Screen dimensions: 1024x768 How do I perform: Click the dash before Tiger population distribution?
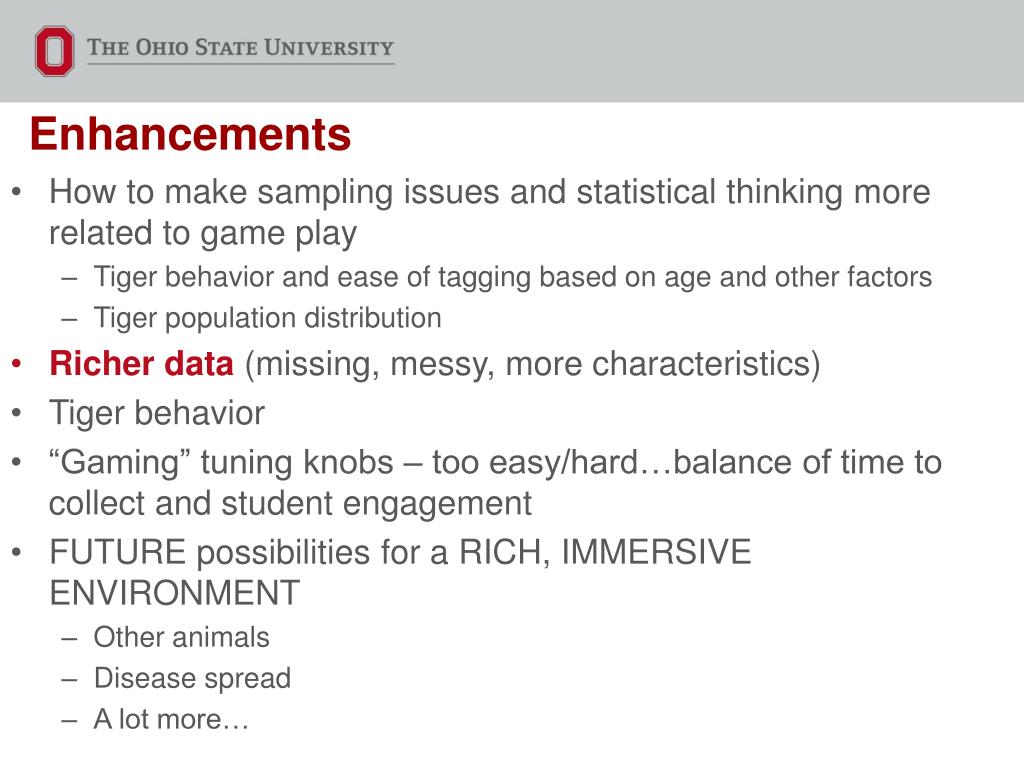click(69, 319)
